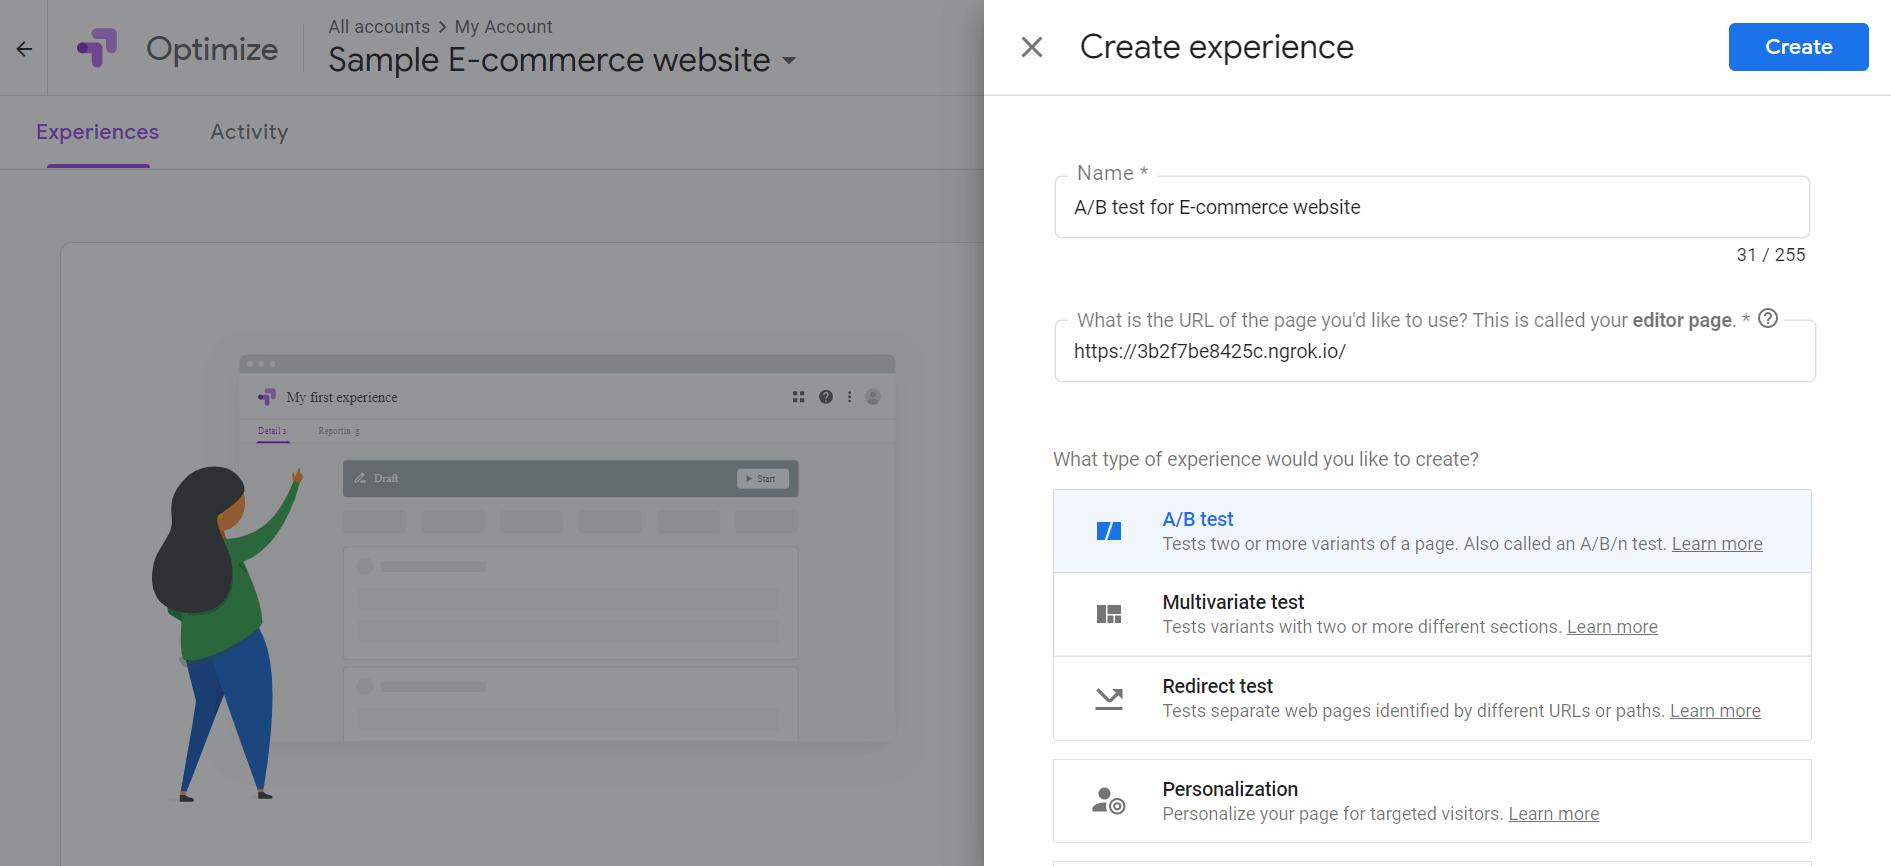Select the Multivariate test experience type
Viewport: 1891px width, 866px height.
1432,614
